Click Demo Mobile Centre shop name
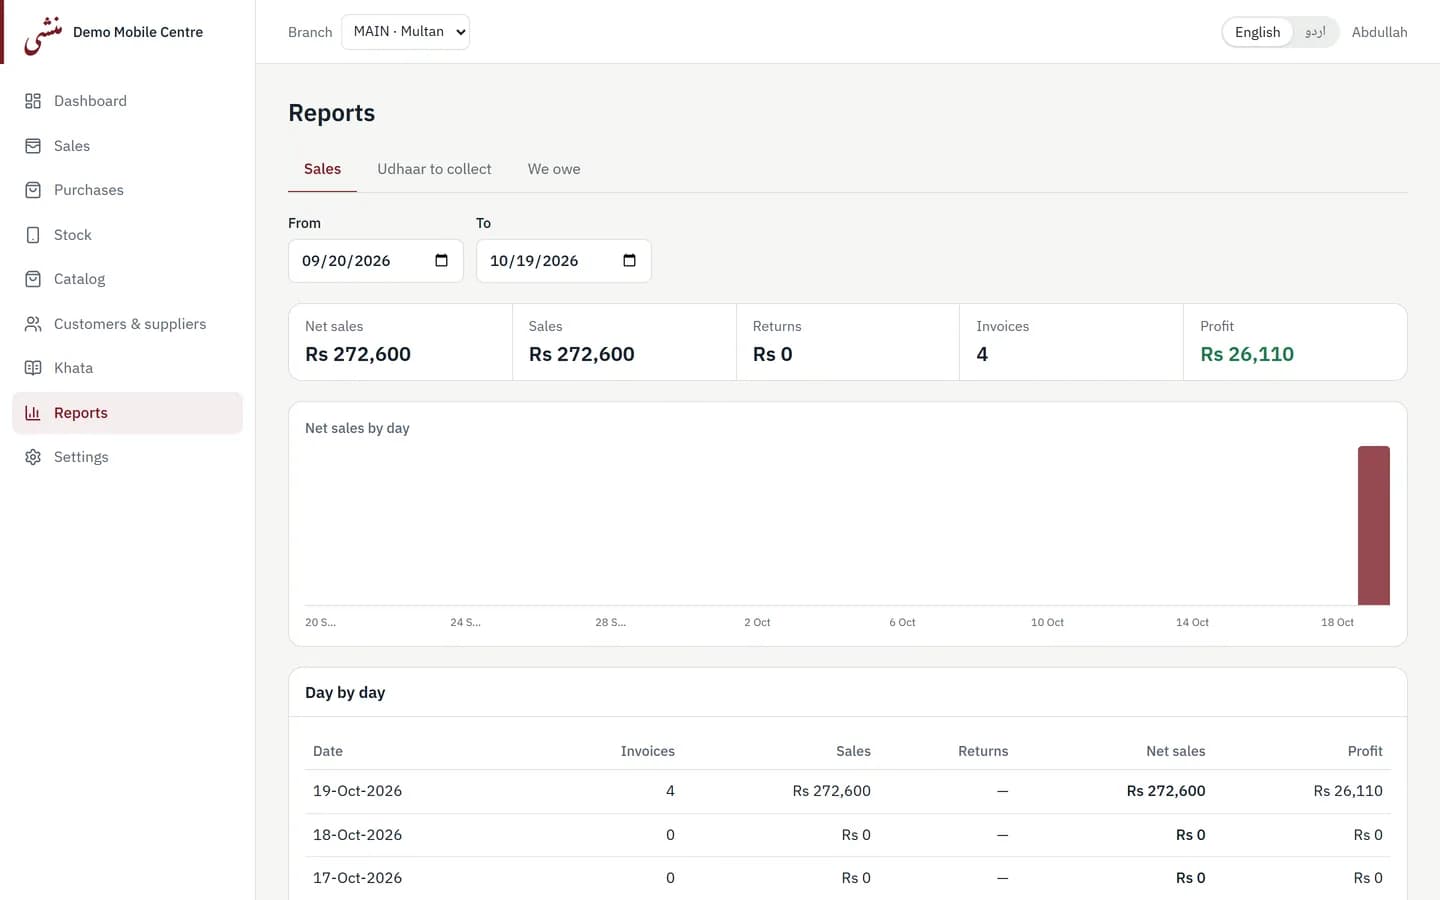The width and height of the screenshot is (1440, 900). (138, 32)
